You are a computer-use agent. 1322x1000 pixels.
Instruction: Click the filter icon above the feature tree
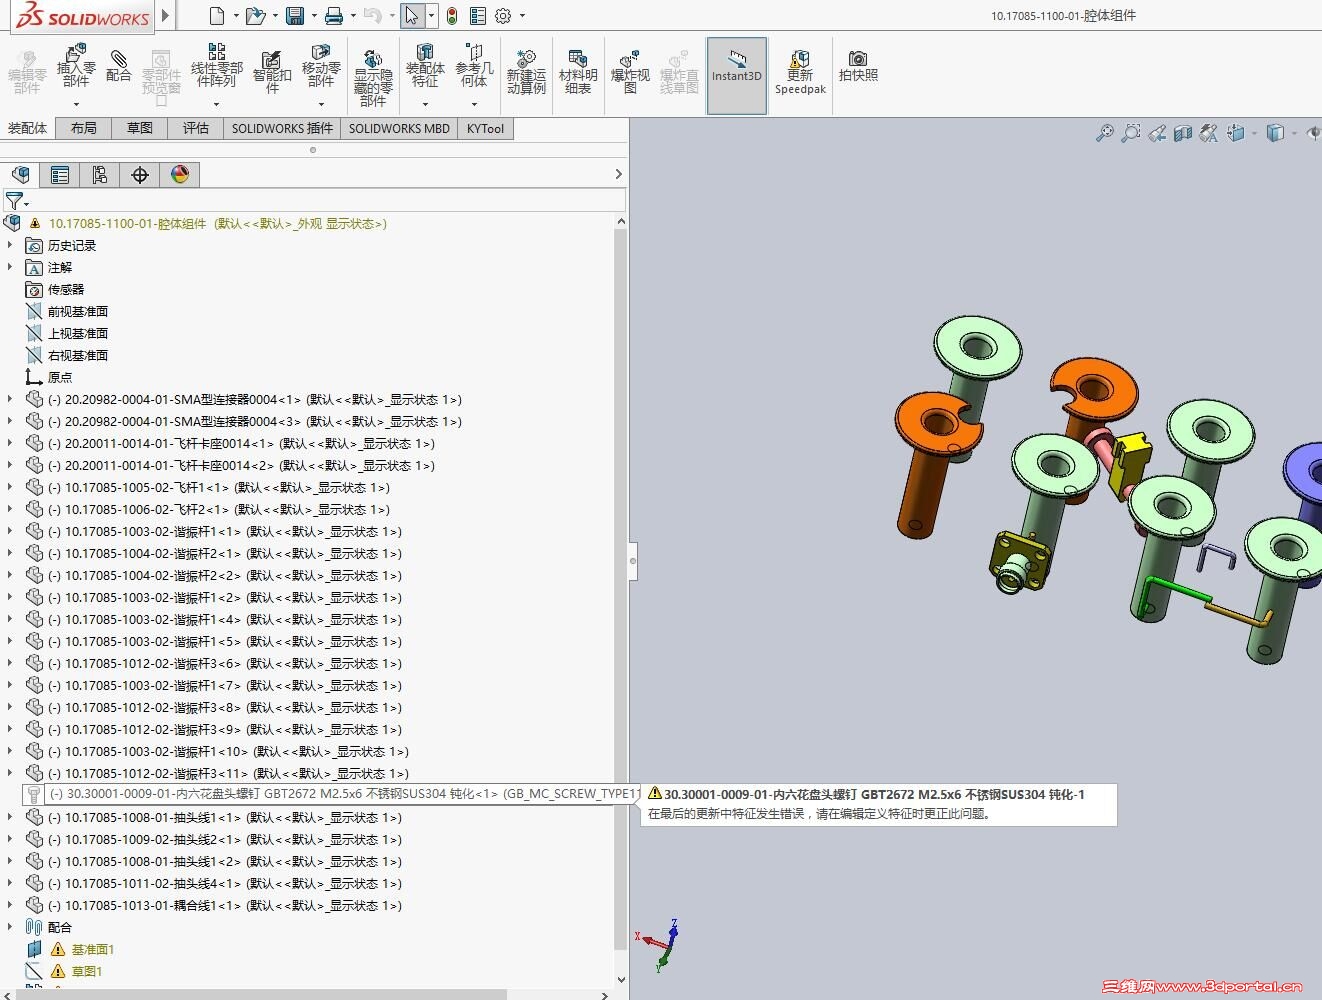[x=14, y=200]
